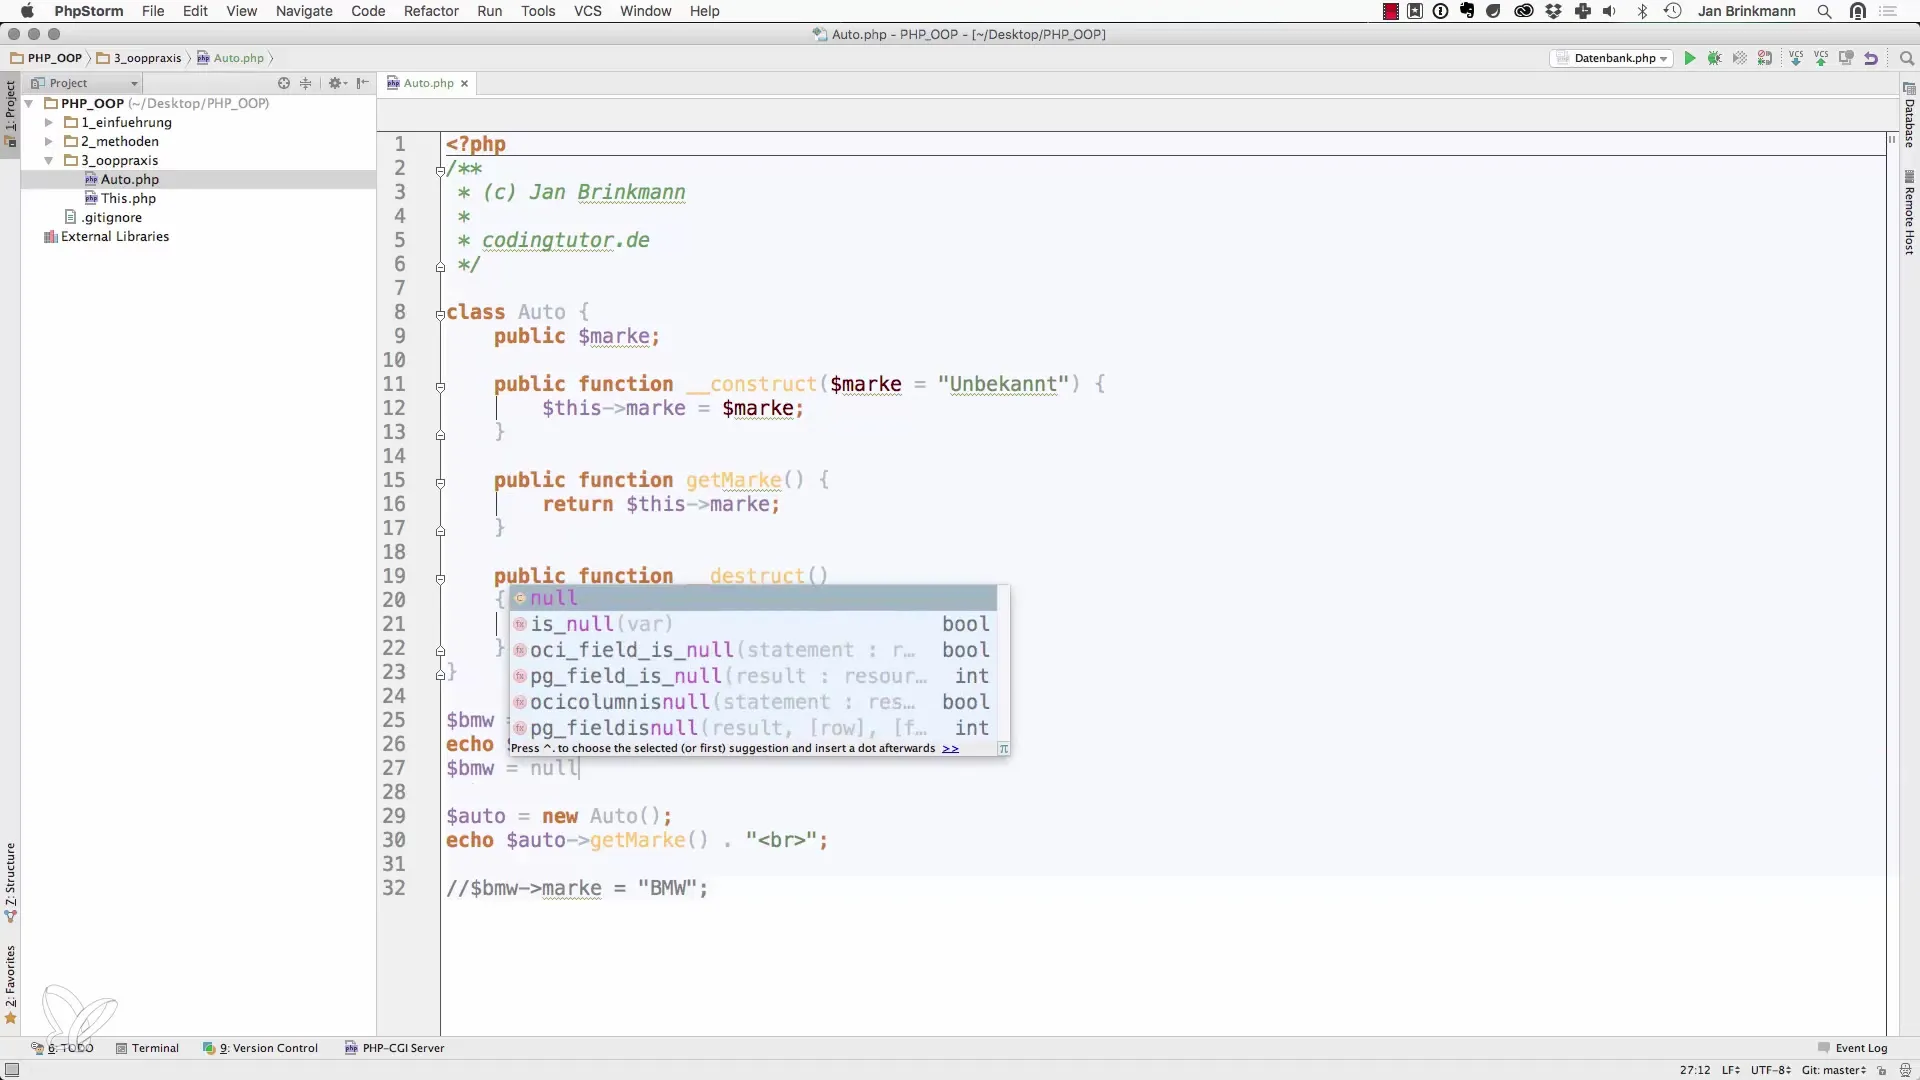Fold the class Auto block

(x=440, y=314)
